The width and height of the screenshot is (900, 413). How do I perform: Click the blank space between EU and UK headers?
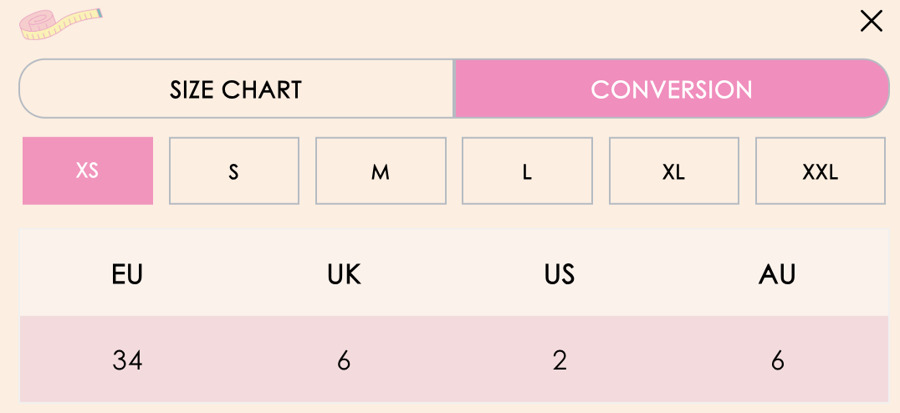pos(235,274)
